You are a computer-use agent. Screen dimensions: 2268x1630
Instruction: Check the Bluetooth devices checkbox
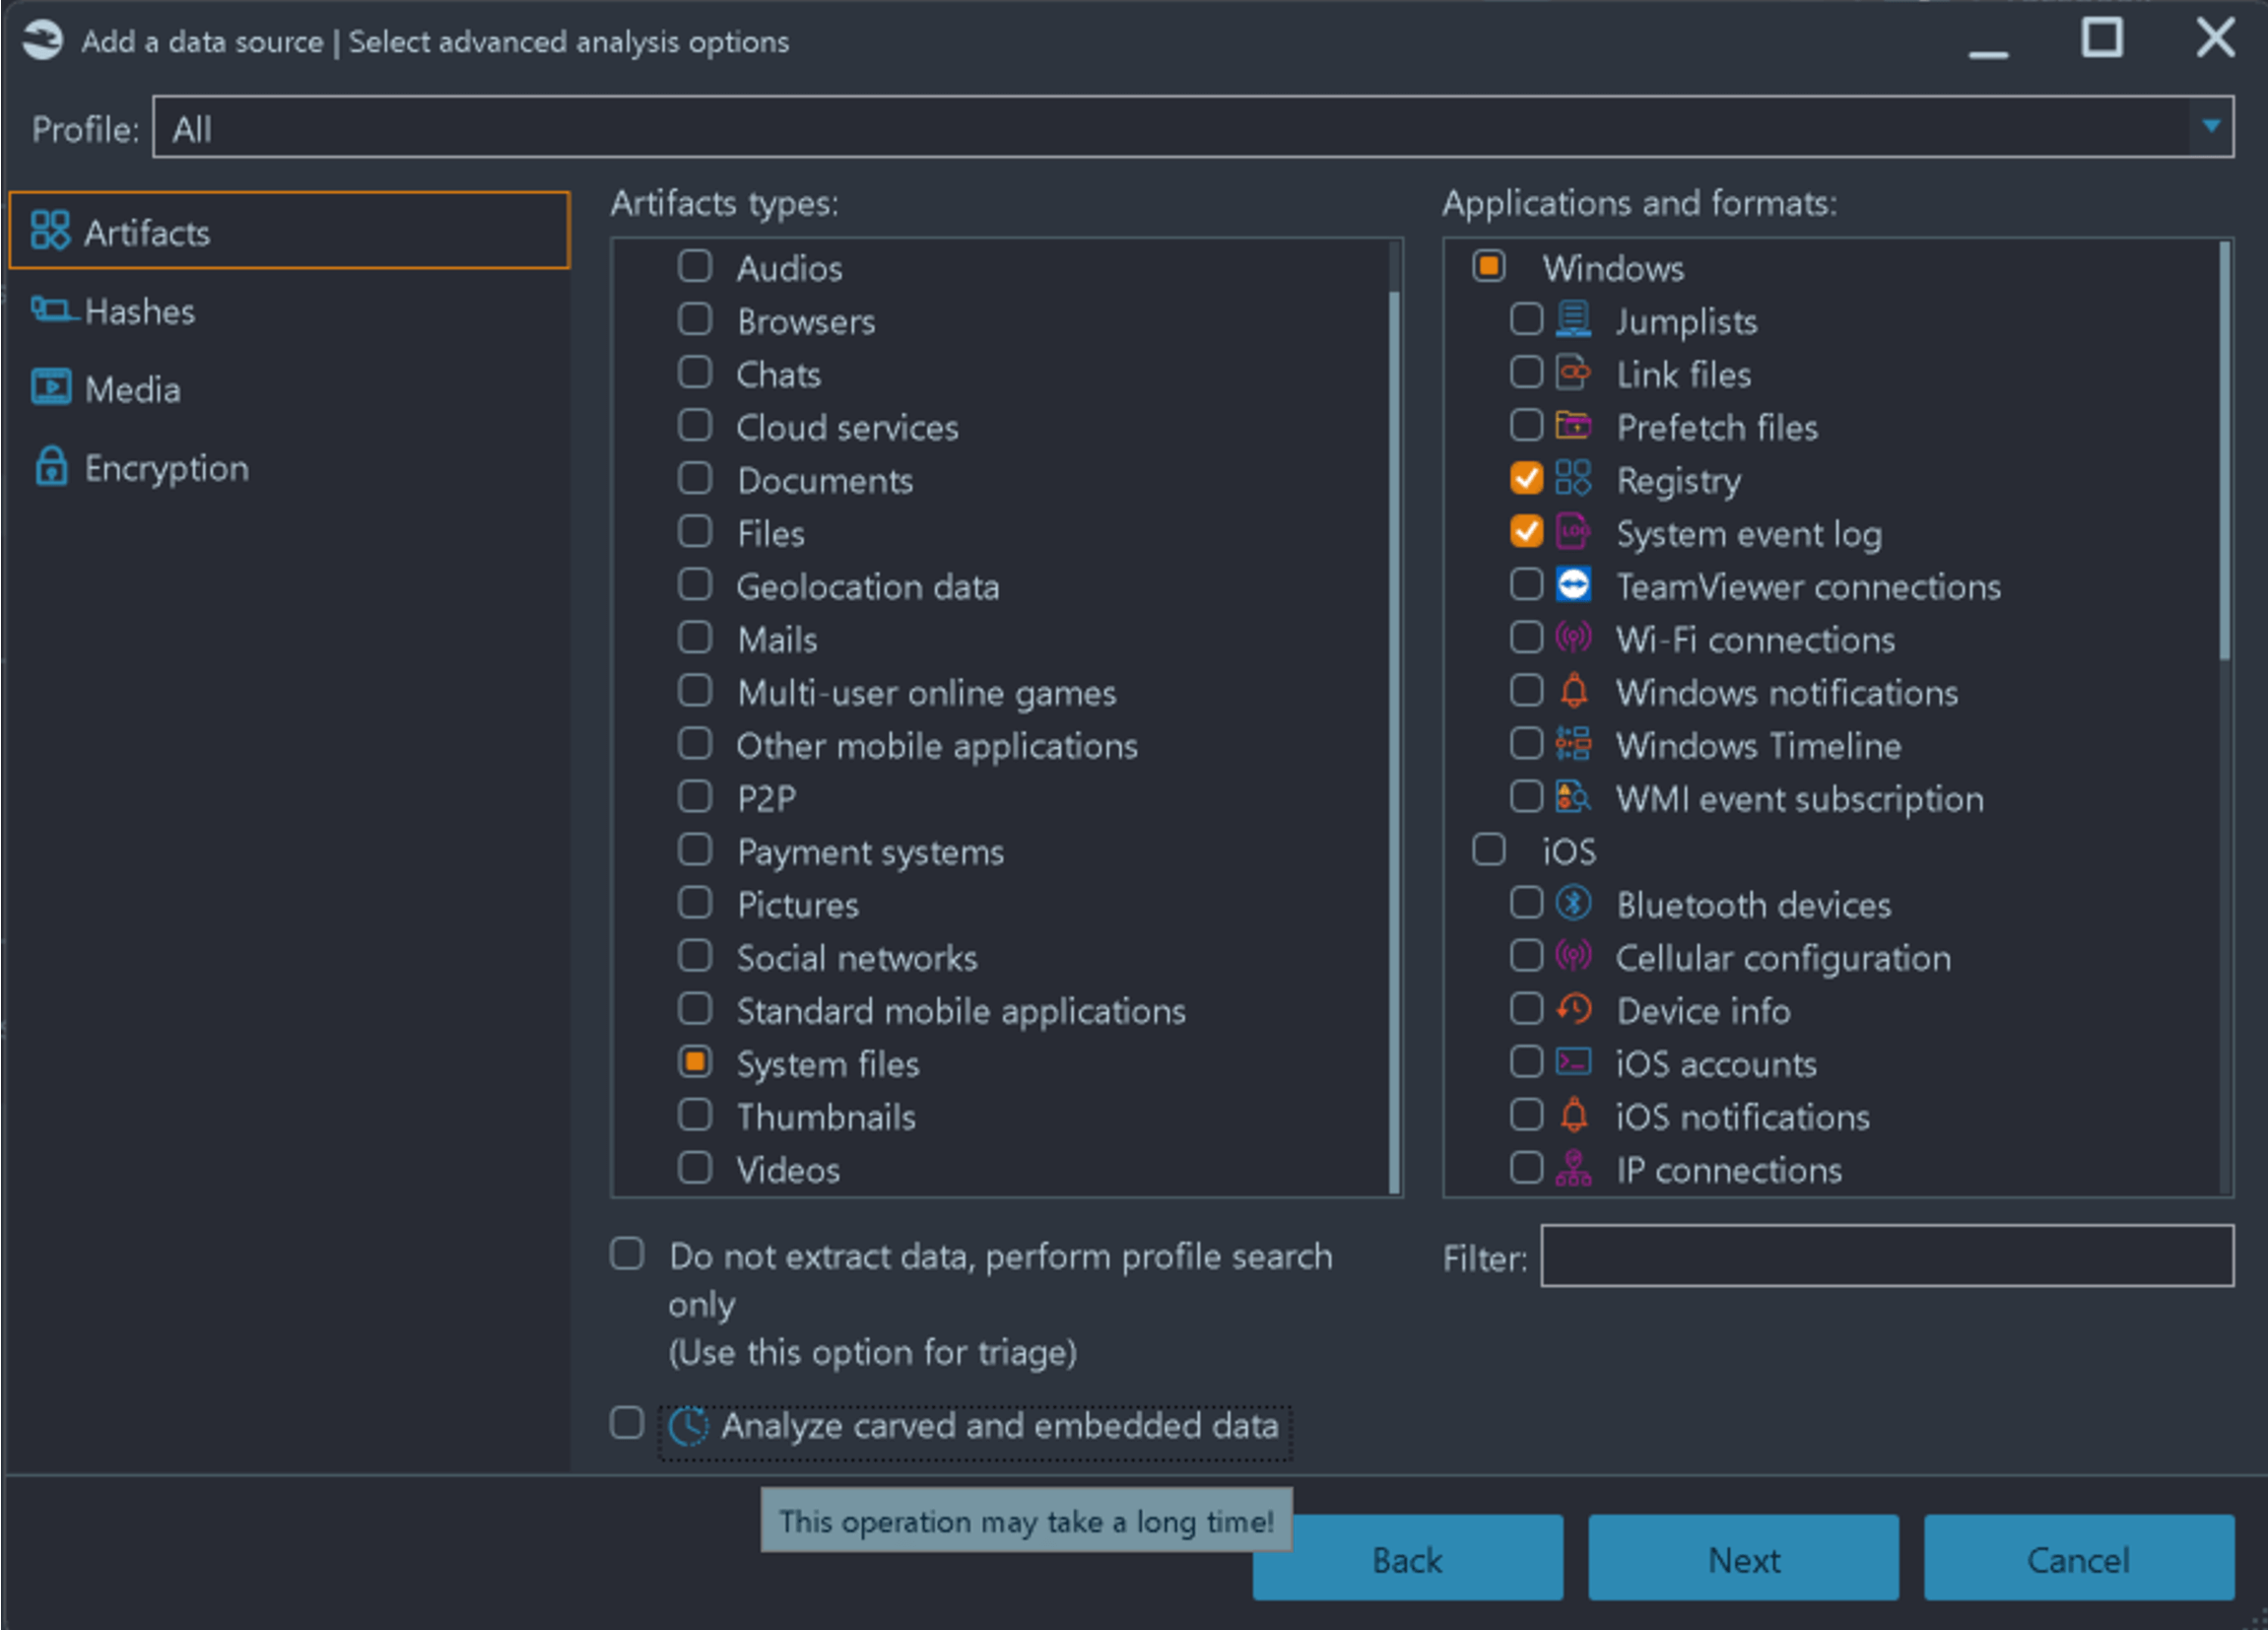pos(1526,903)
